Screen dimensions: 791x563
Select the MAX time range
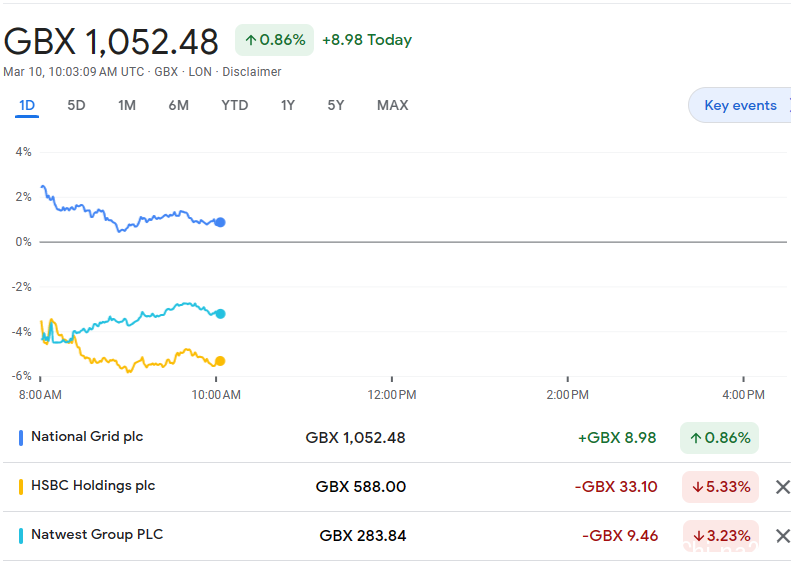click(x=392, y=105)
